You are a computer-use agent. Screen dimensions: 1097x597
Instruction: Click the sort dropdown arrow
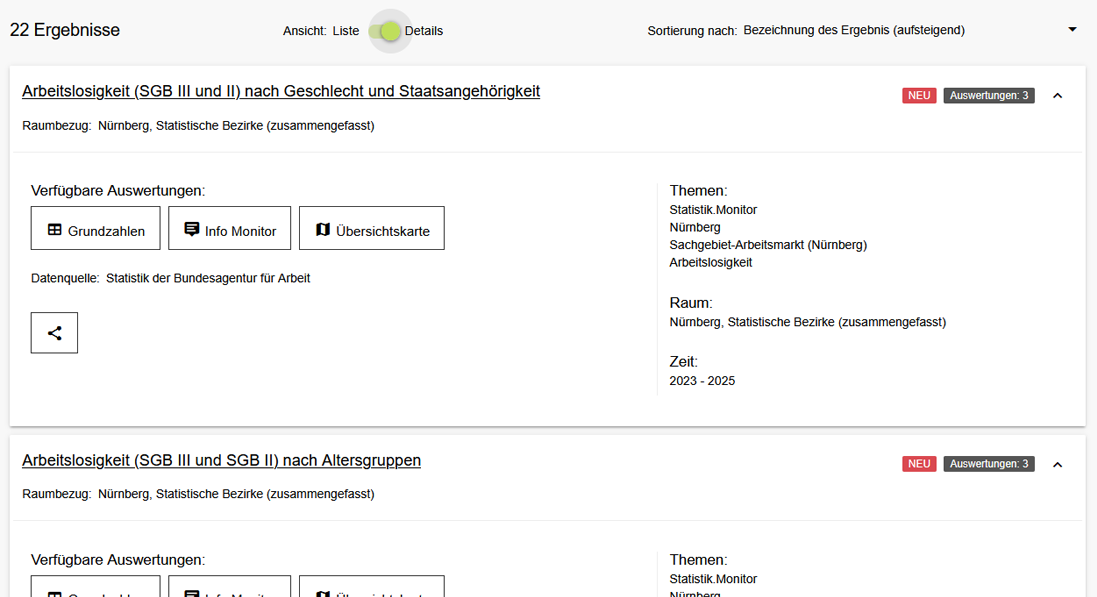pos(1072,30)
